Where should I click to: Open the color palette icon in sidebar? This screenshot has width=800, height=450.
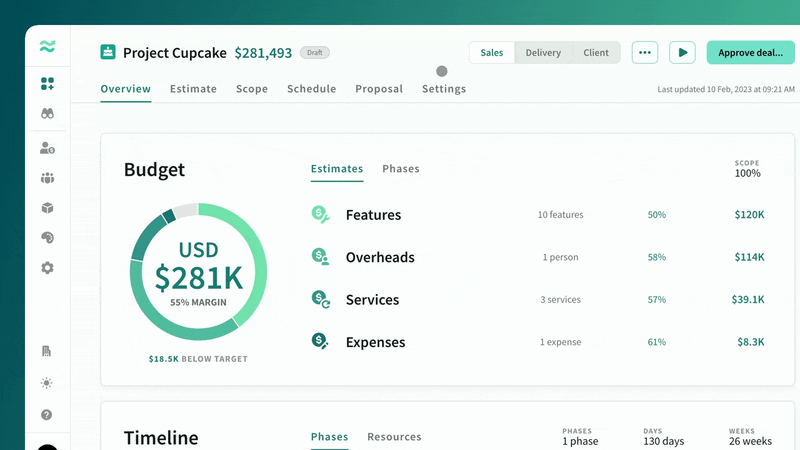pyautogui.click(x=47, y=238)
